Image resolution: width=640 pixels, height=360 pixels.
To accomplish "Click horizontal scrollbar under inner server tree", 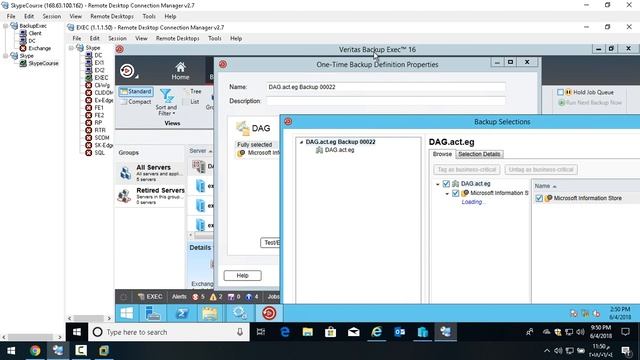I will click(89, 318).
